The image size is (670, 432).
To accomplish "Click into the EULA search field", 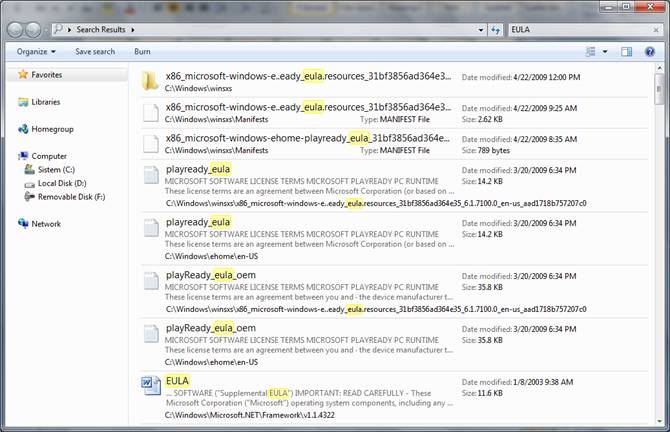I will point(579,29).
